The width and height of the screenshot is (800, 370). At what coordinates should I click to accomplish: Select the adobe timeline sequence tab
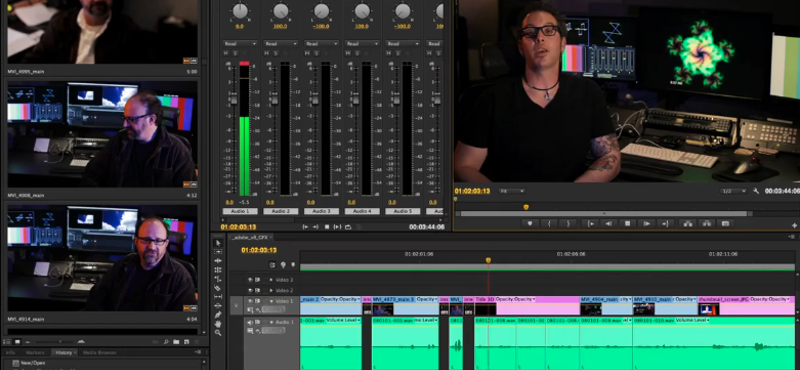[251, 237]
